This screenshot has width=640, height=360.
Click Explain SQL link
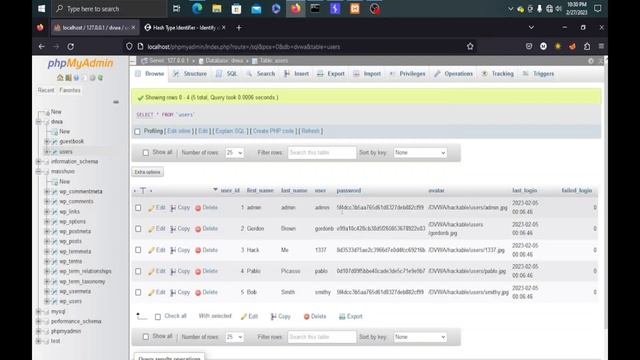point(230,131)
